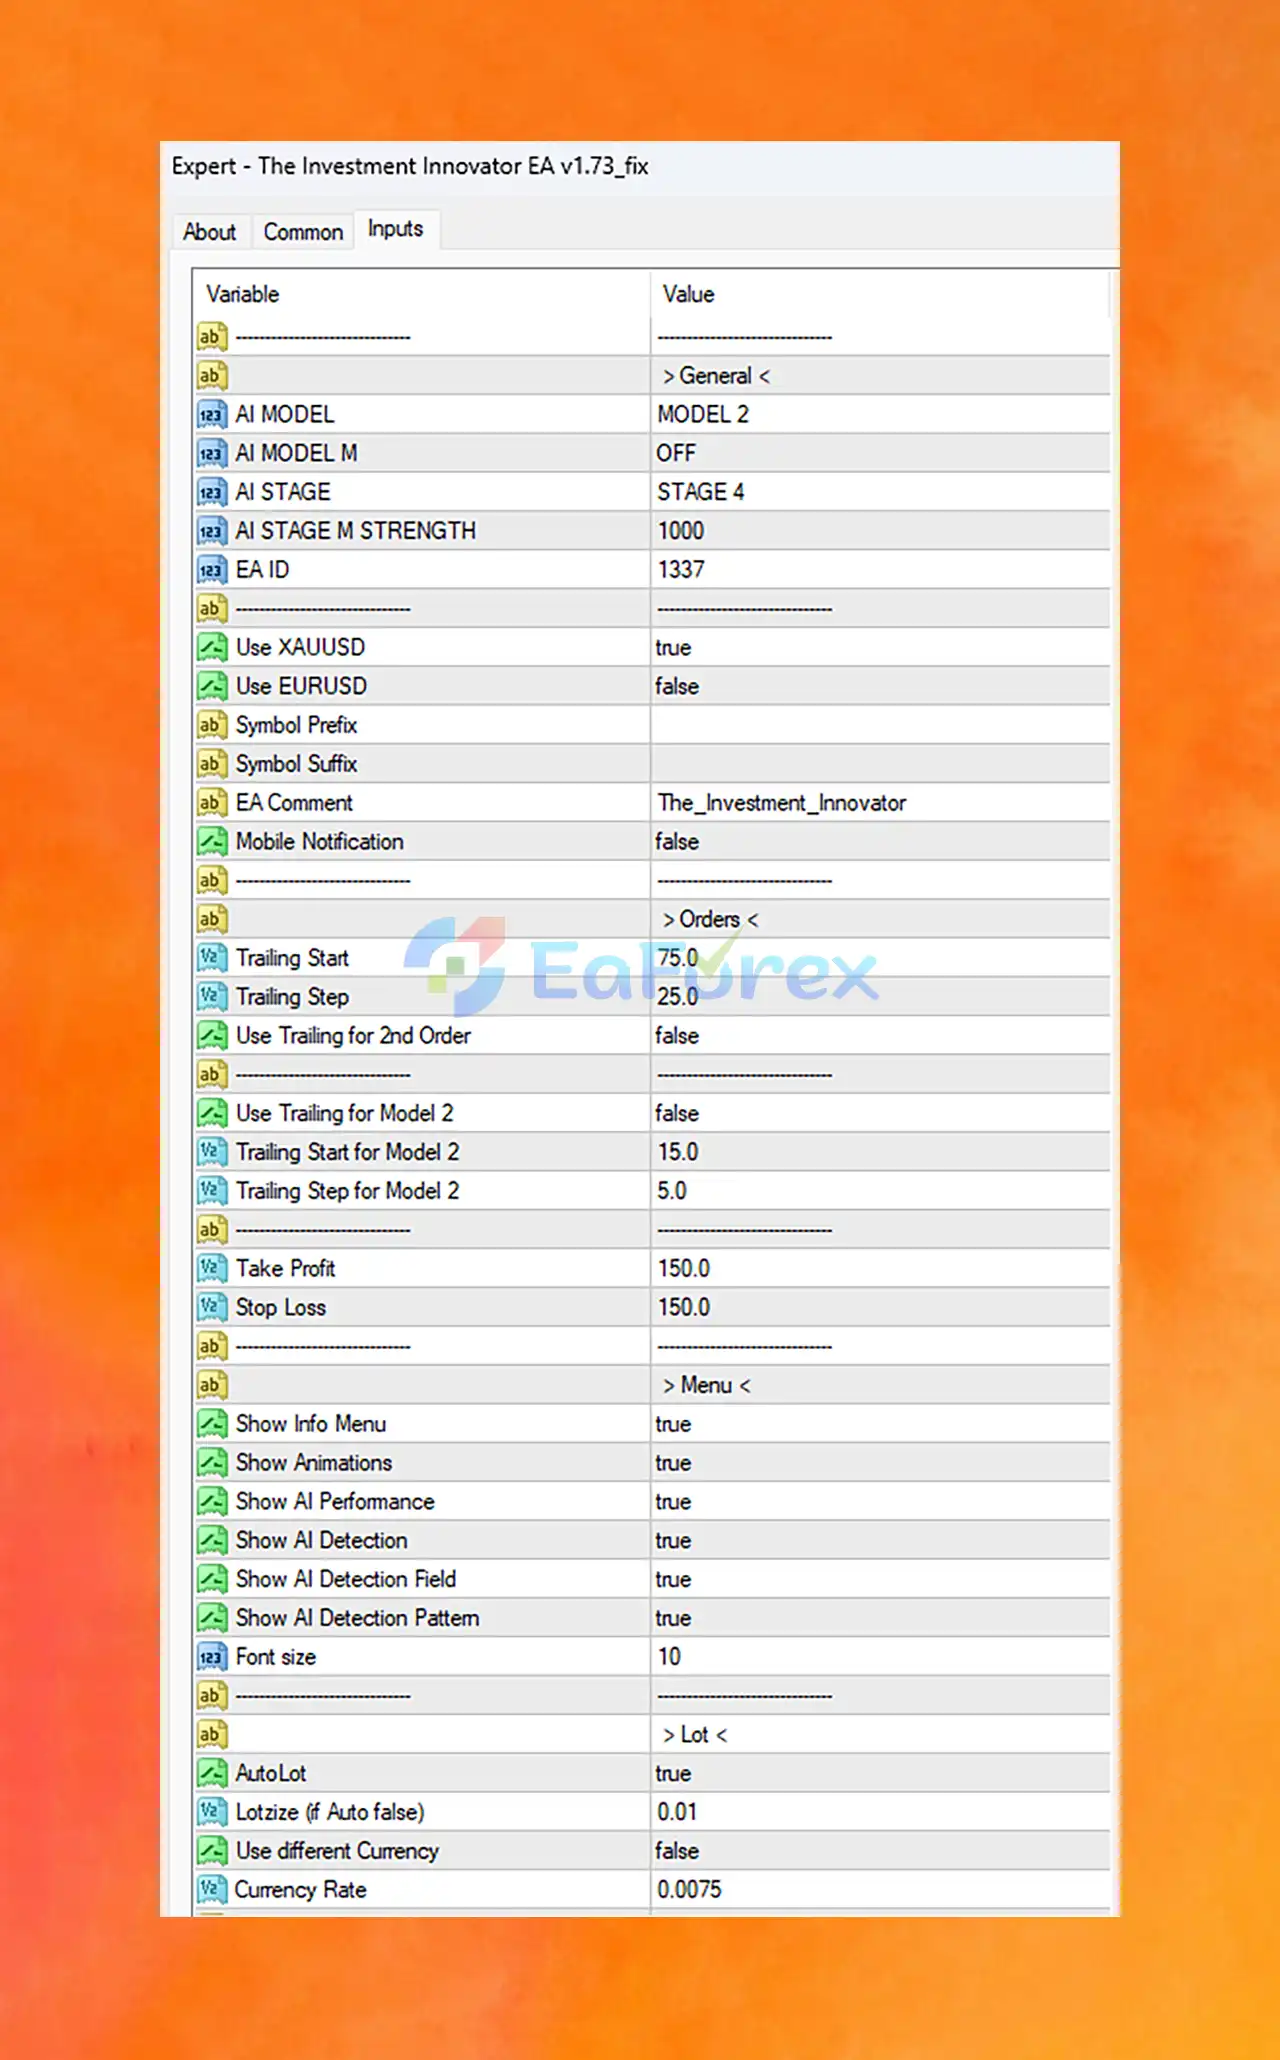Click the AI MODEL M row icon

click(212, 453)
